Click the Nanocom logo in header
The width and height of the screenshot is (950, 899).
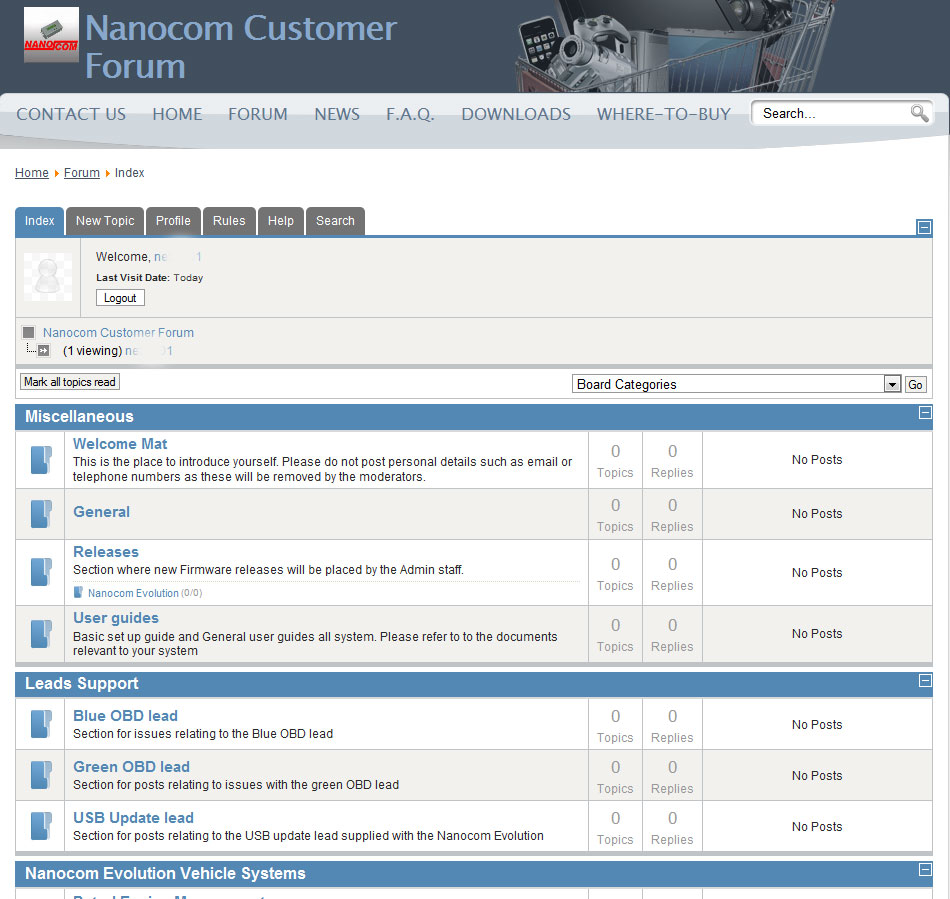[x=51, y=35]
